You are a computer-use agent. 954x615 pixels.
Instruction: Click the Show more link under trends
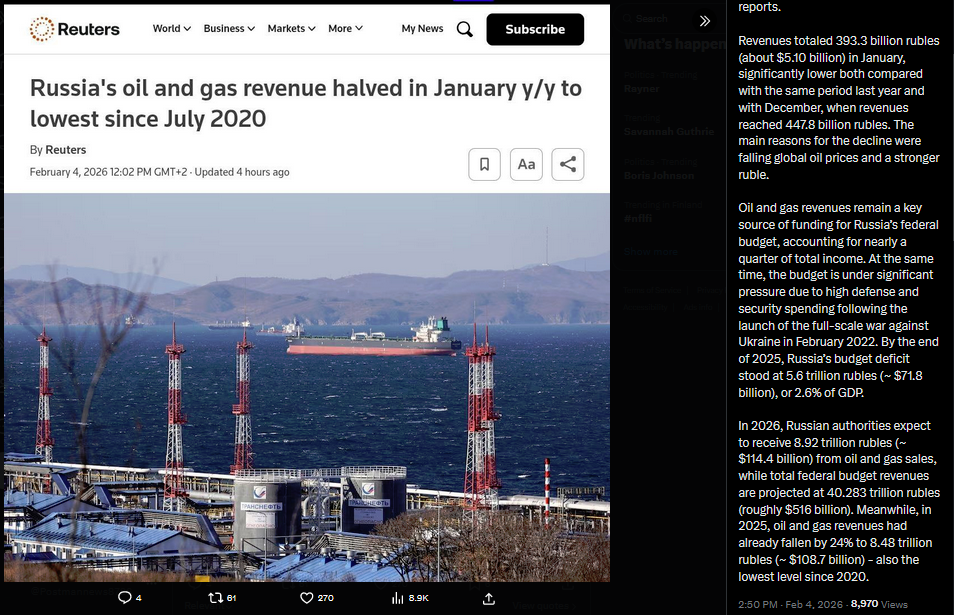(650, 251)
